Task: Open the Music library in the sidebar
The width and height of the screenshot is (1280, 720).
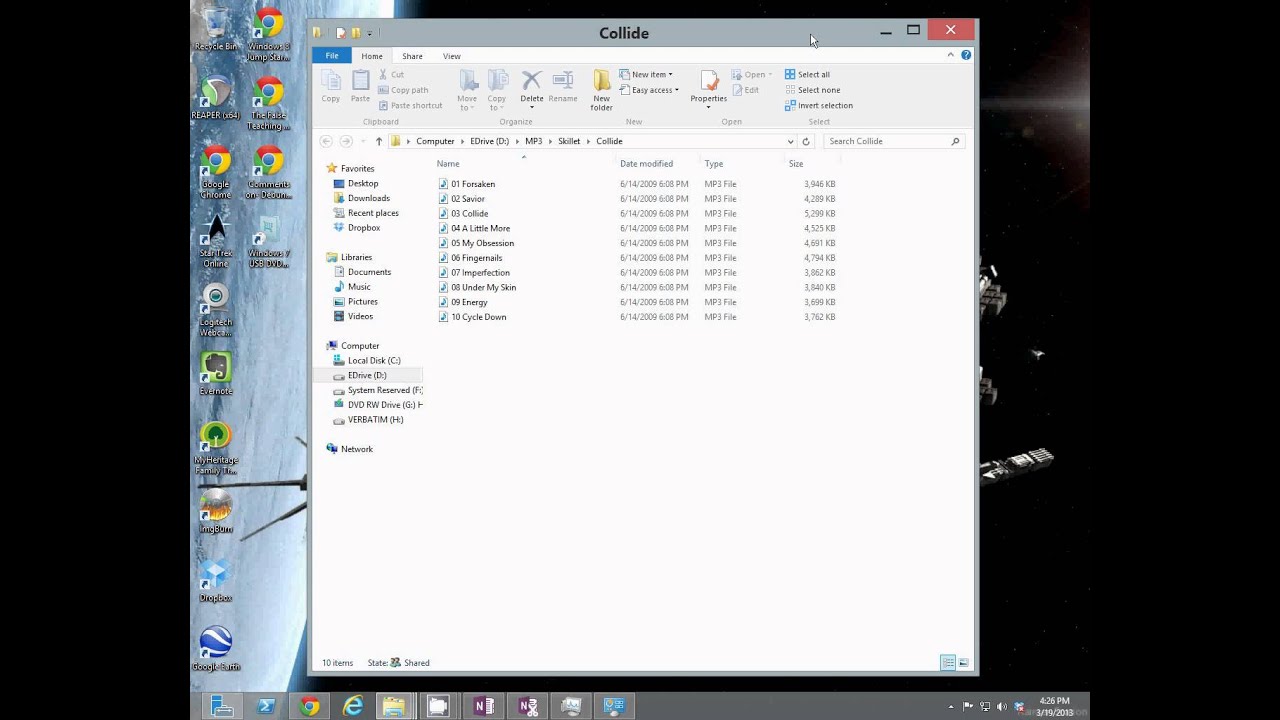Action: coord(359,287)
